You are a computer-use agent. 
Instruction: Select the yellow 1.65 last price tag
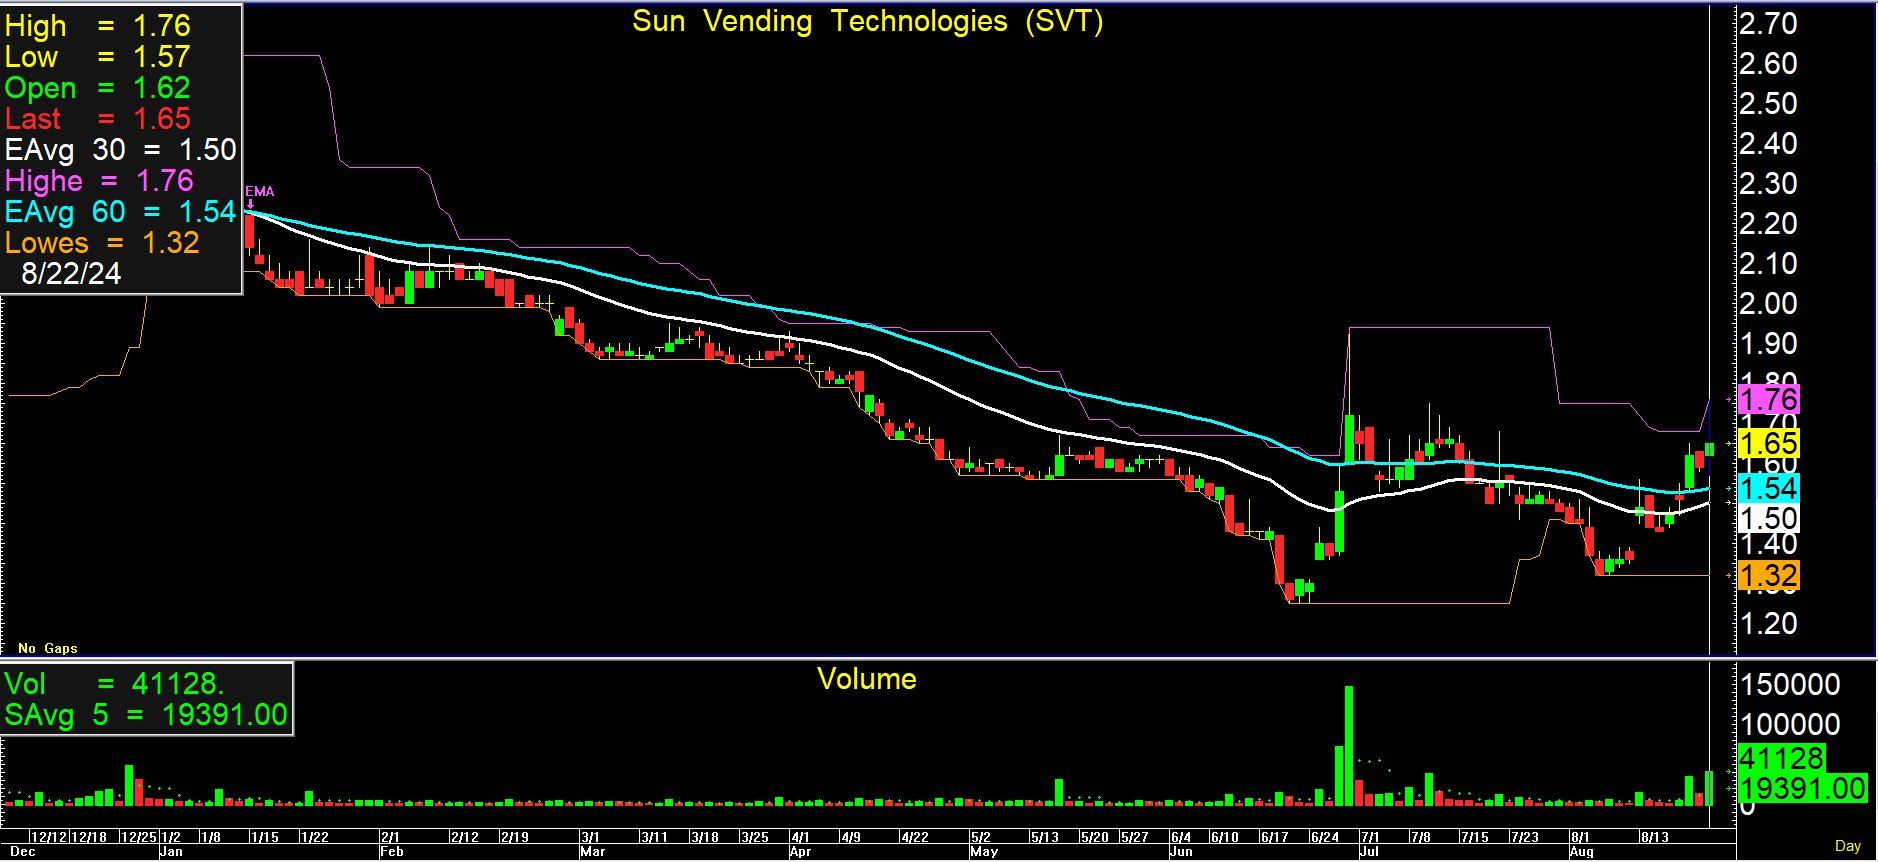point(1768,443)
